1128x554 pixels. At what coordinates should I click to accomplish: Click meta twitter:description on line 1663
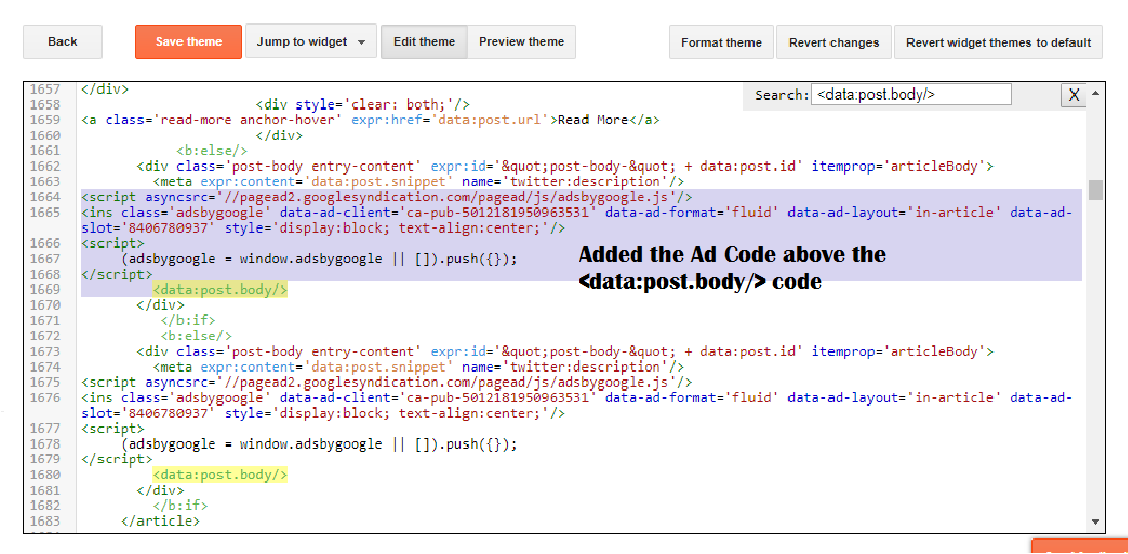tap(419, 182)
